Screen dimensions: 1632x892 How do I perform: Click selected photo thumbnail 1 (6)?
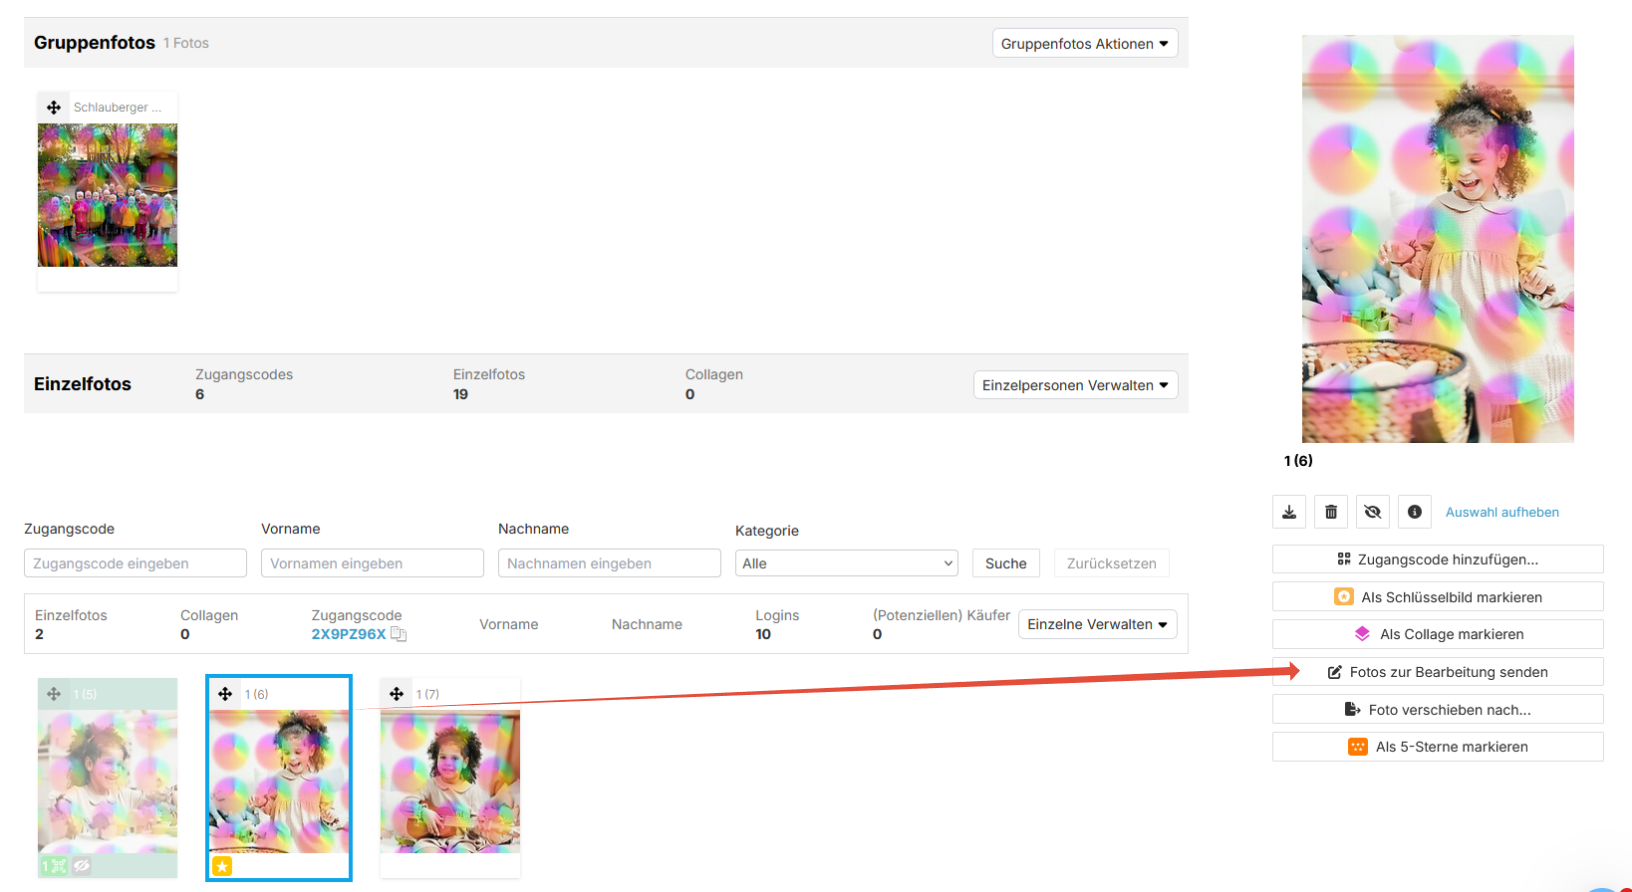click(279, 782)
